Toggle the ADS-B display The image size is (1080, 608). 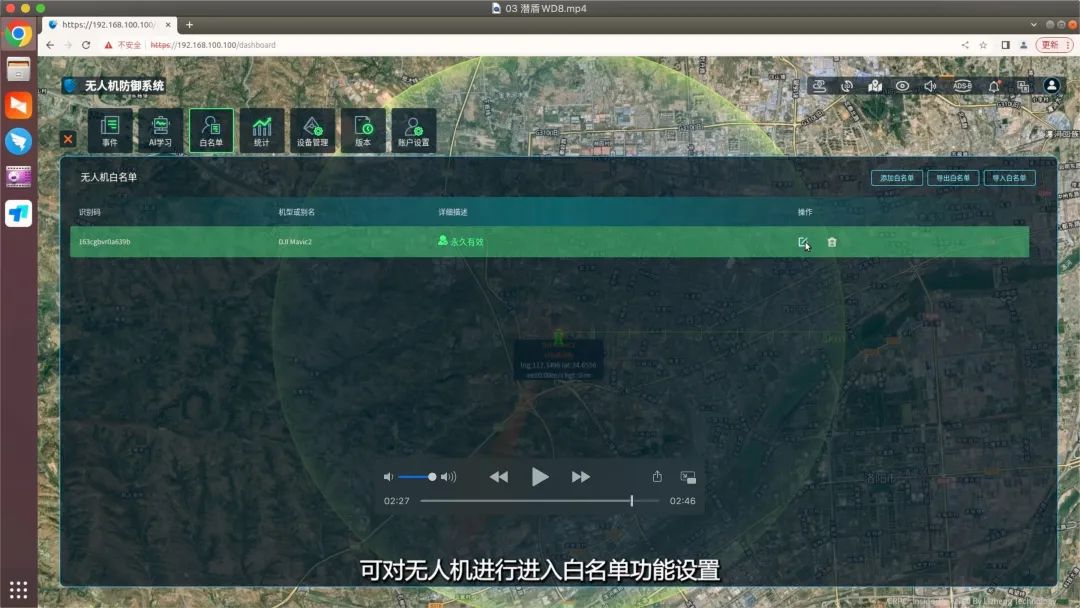click(x=962, y=86)
